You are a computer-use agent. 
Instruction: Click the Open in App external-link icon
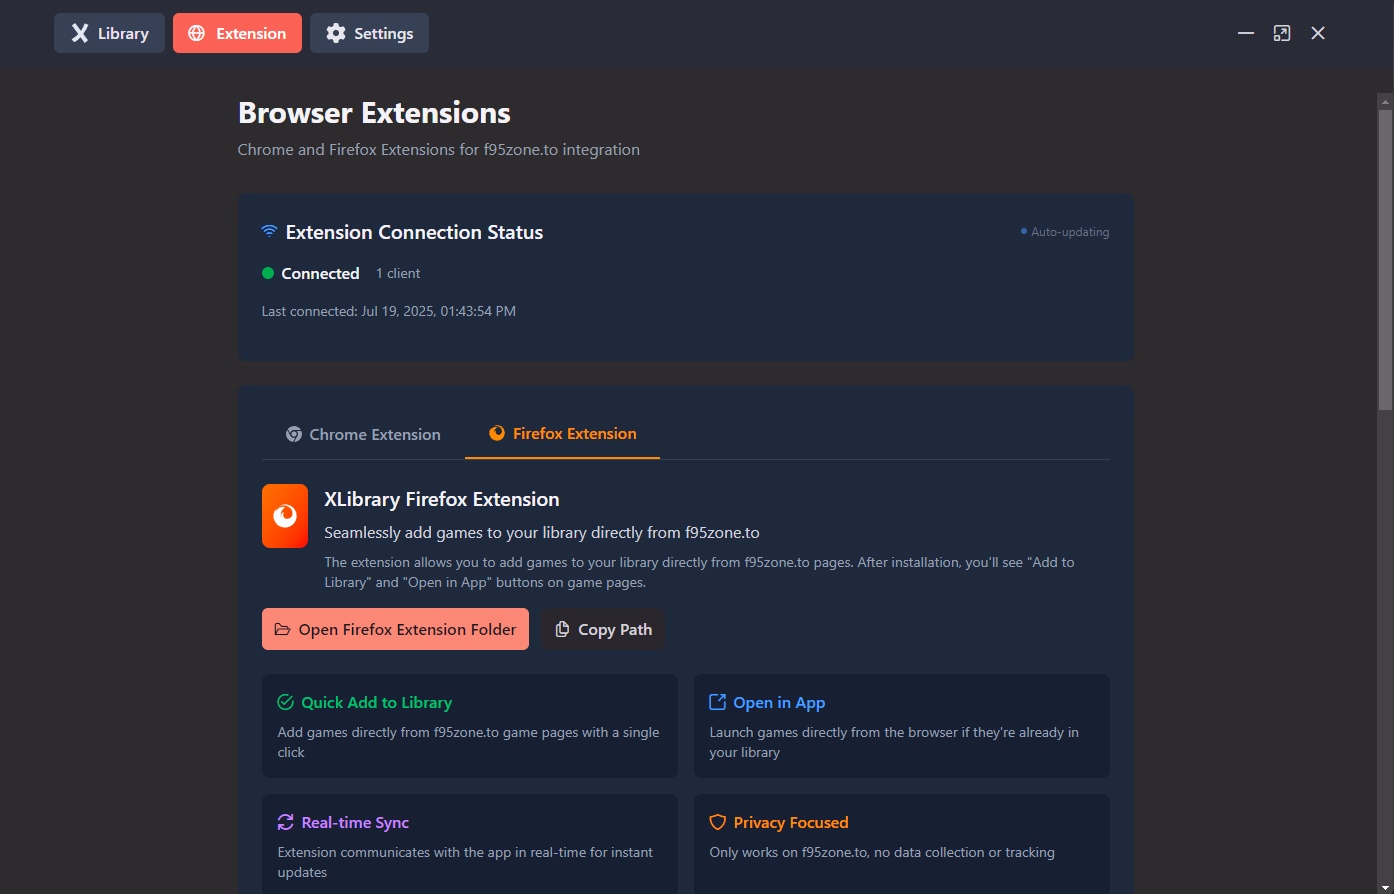click(x=717, y=702)
